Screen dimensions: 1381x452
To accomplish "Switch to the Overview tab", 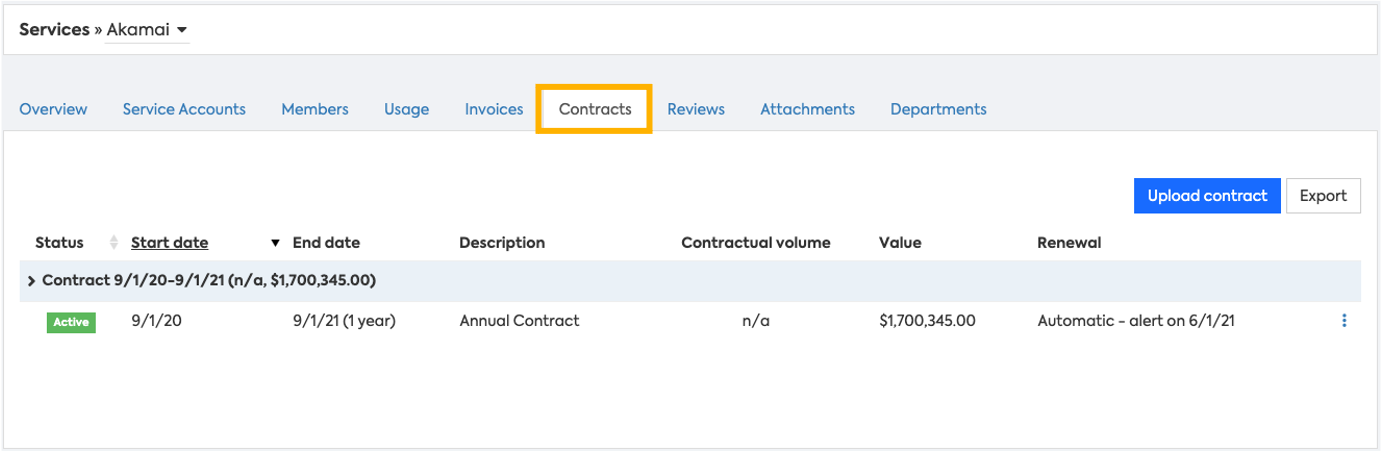I will tap(53, 109).
